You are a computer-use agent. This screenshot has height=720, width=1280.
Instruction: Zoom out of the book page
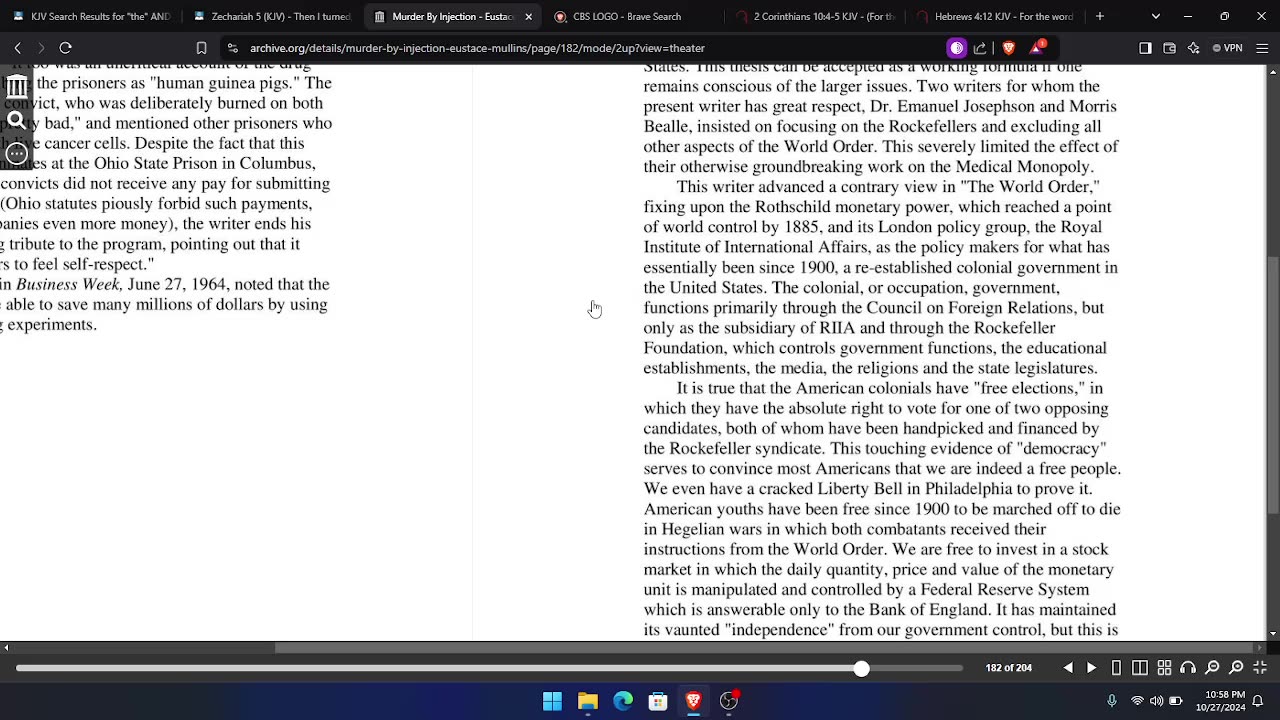[1212, 668]
